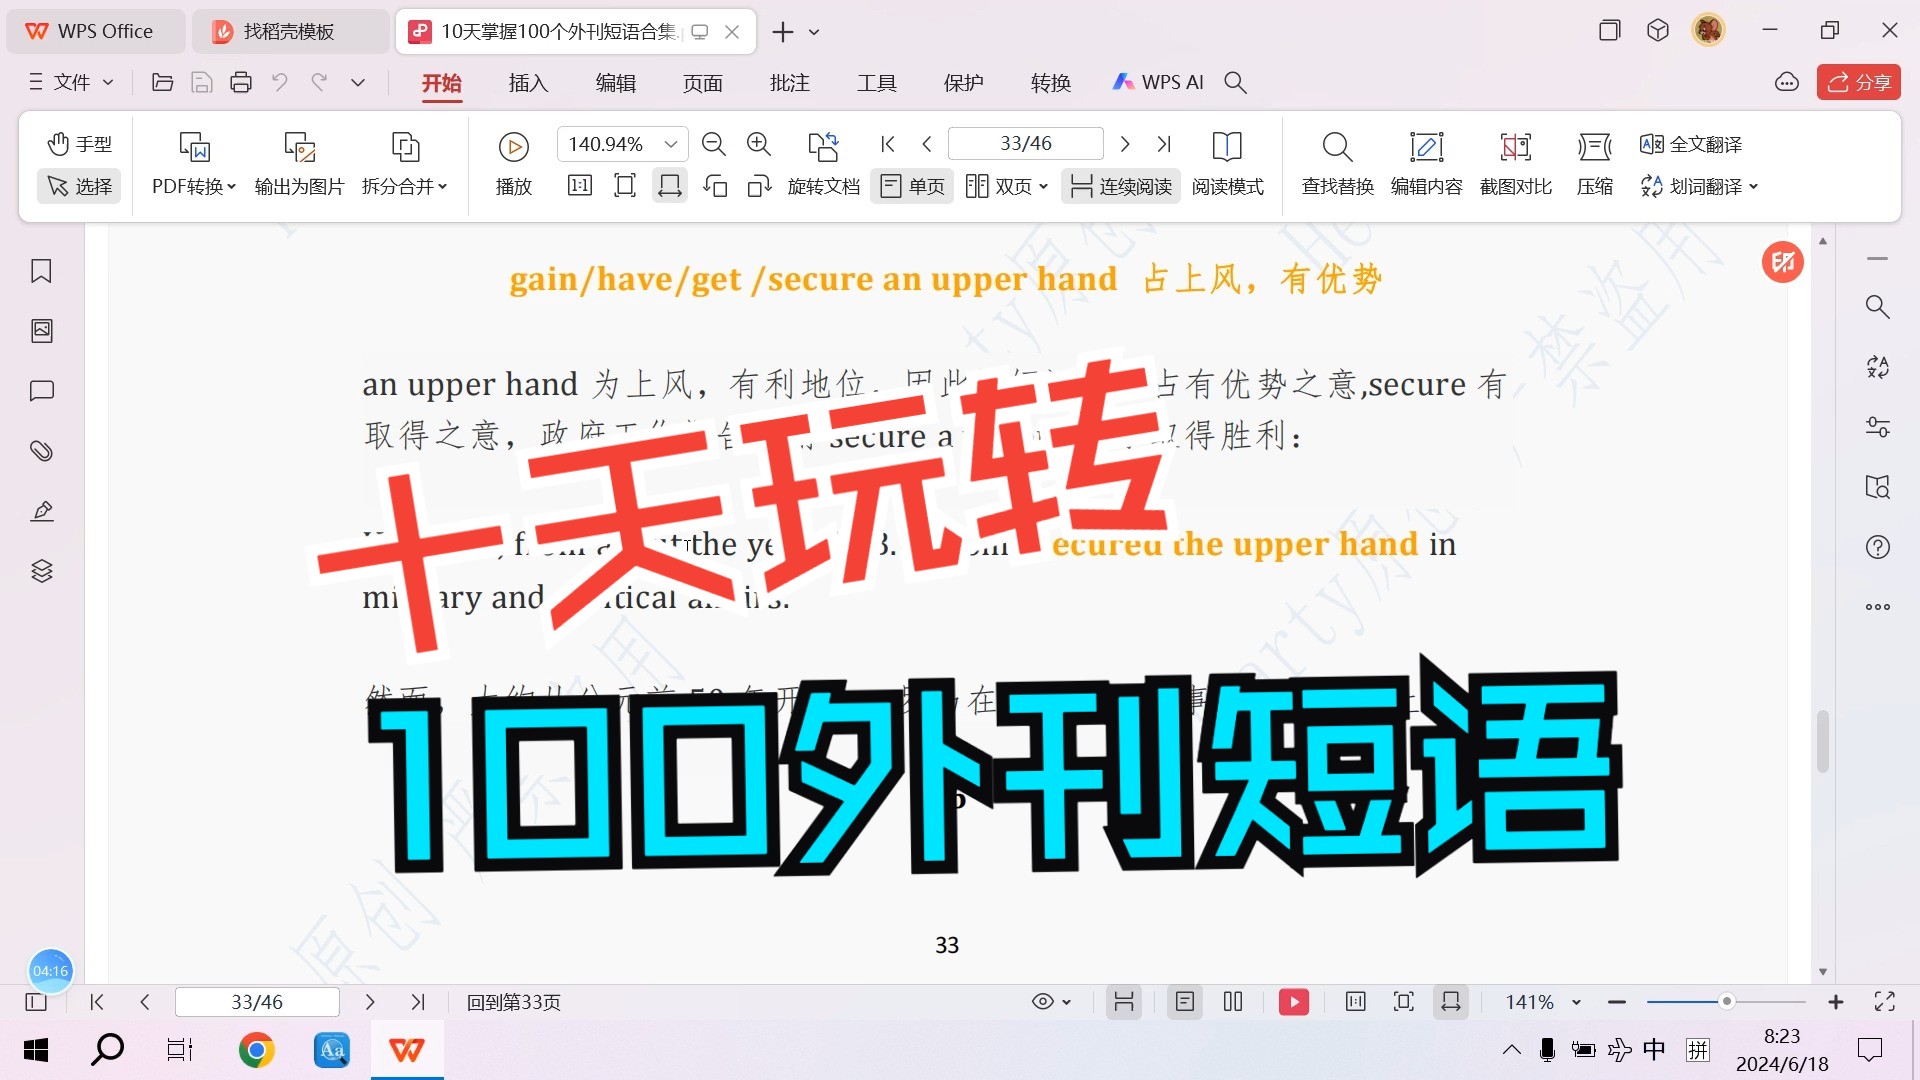Switch to the Edit tab
The width and height of the screenshot is (1920, 1080).
click(615, 83)
